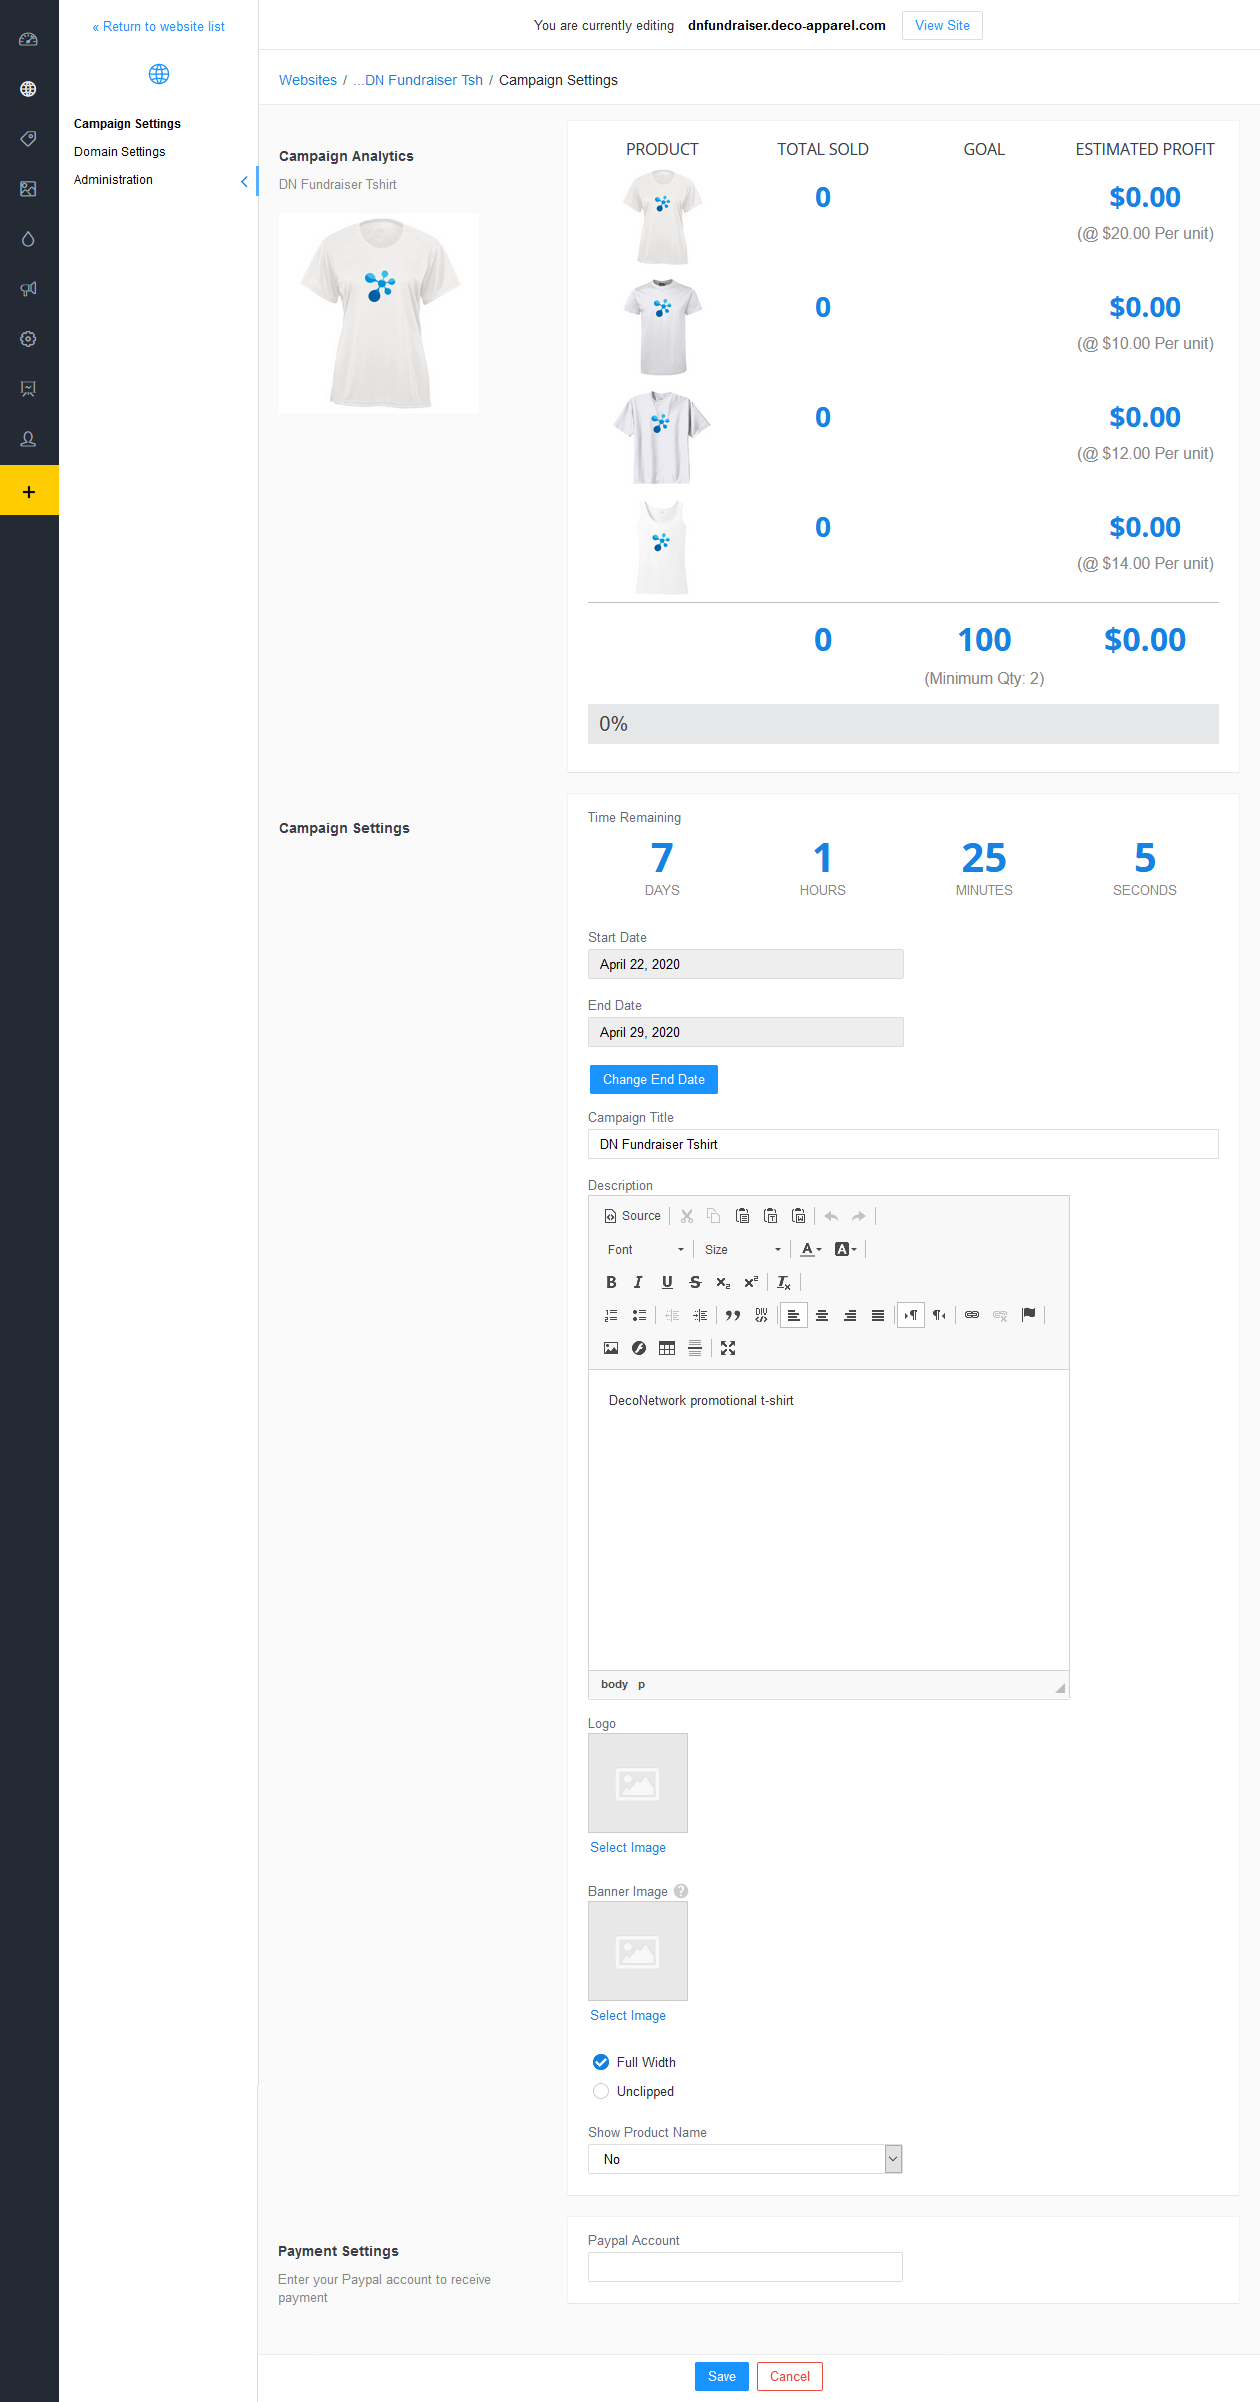Click the block quote icon
1260x2402 pixels.
click(733, 1315)
